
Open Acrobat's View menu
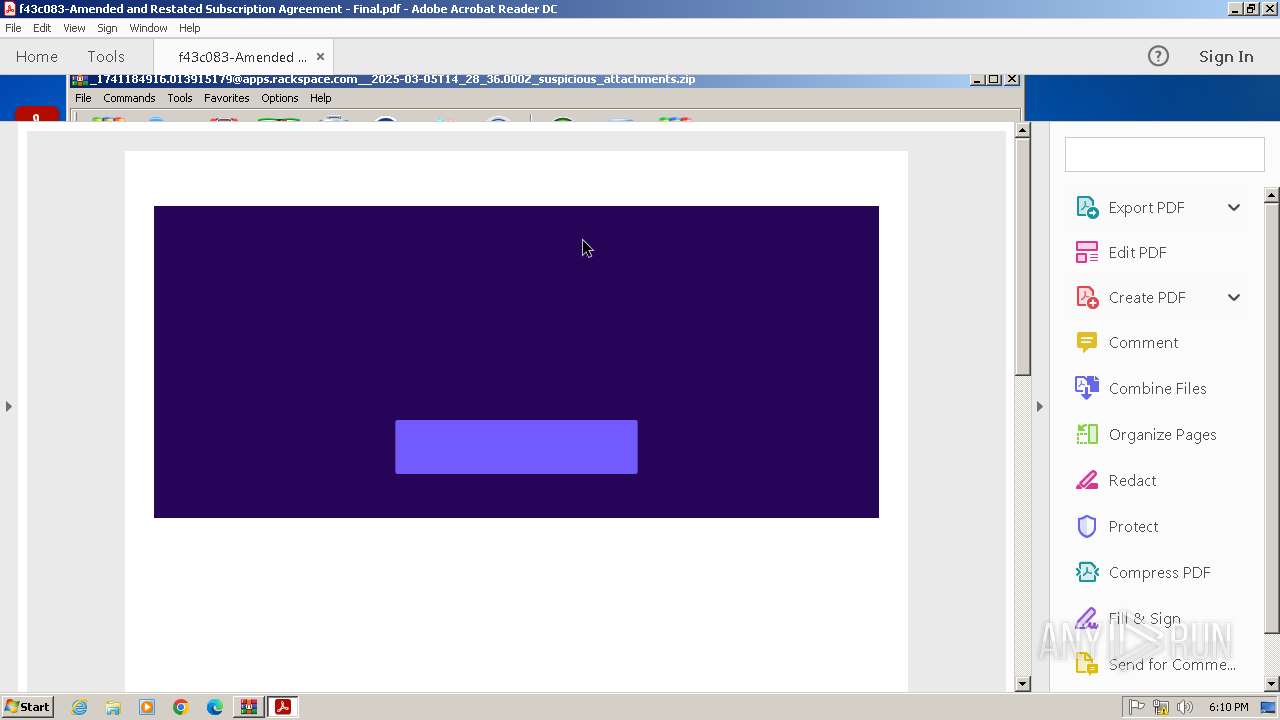tap(74, 28)
